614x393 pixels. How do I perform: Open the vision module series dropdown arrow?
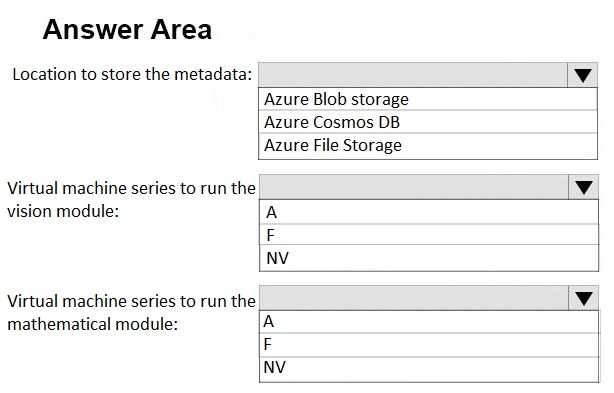(x=583, y=187)
